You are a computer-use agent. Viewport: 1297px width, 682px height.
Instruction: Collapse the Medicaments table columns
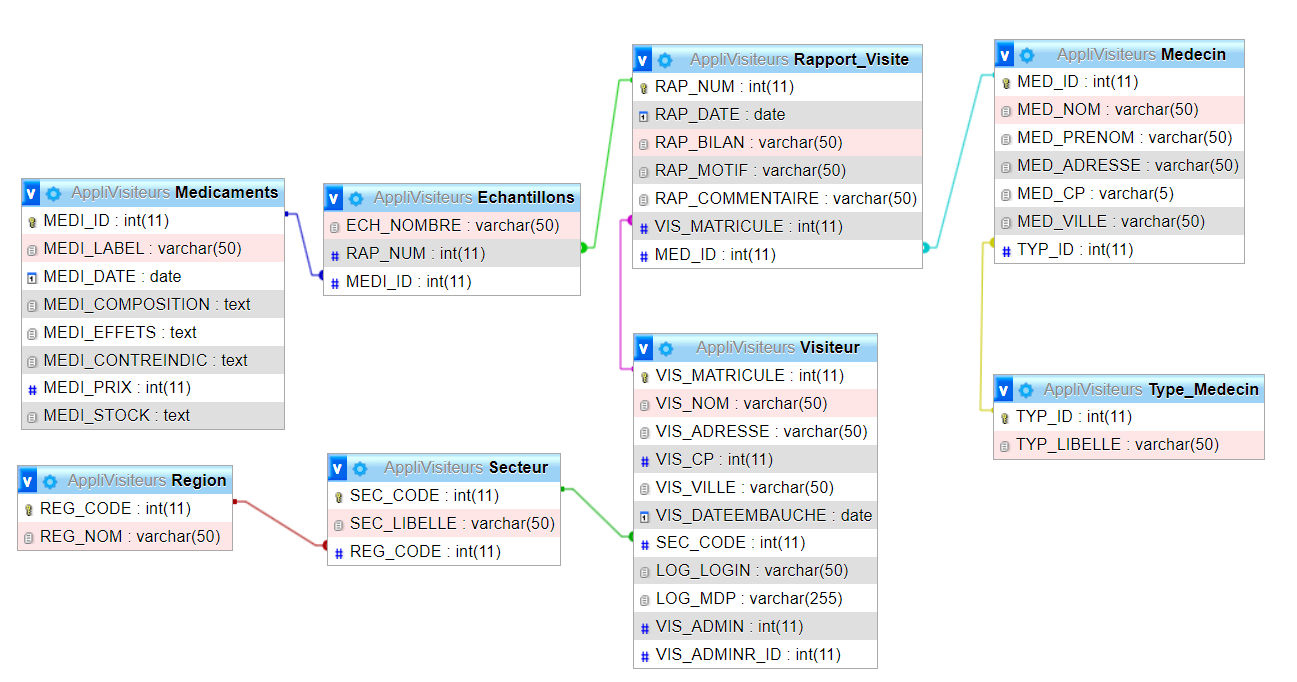coord(31,193)
